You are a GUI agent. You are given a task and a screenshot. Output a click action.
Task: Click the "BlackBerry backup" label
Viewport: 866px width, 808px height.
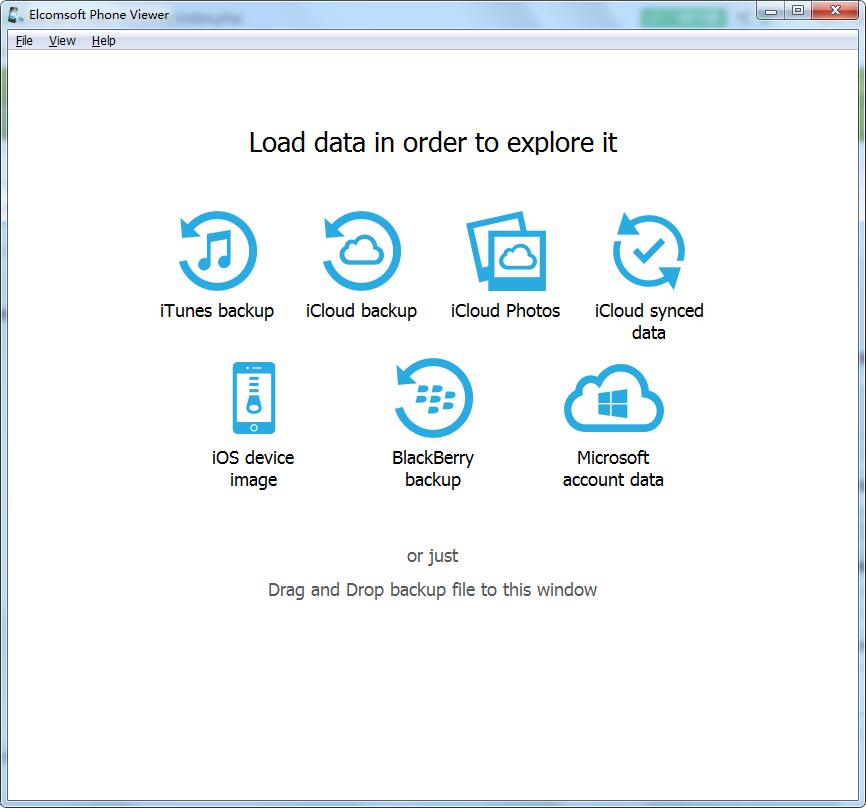click(433, 468)
